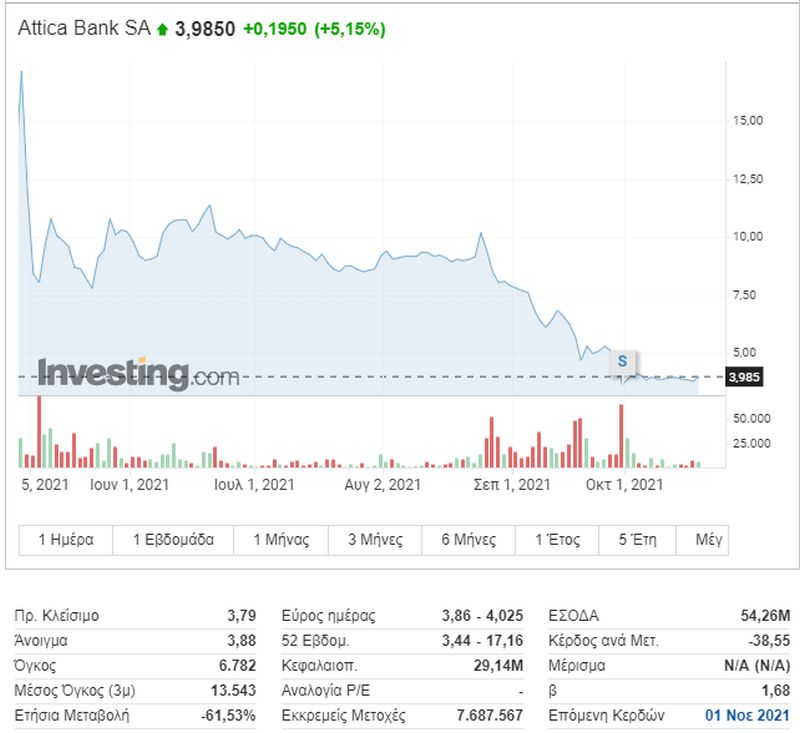Click the green up arrow beside Attica Bank SA
Viewport: 800px width, 733px height.
pos(162,30)
